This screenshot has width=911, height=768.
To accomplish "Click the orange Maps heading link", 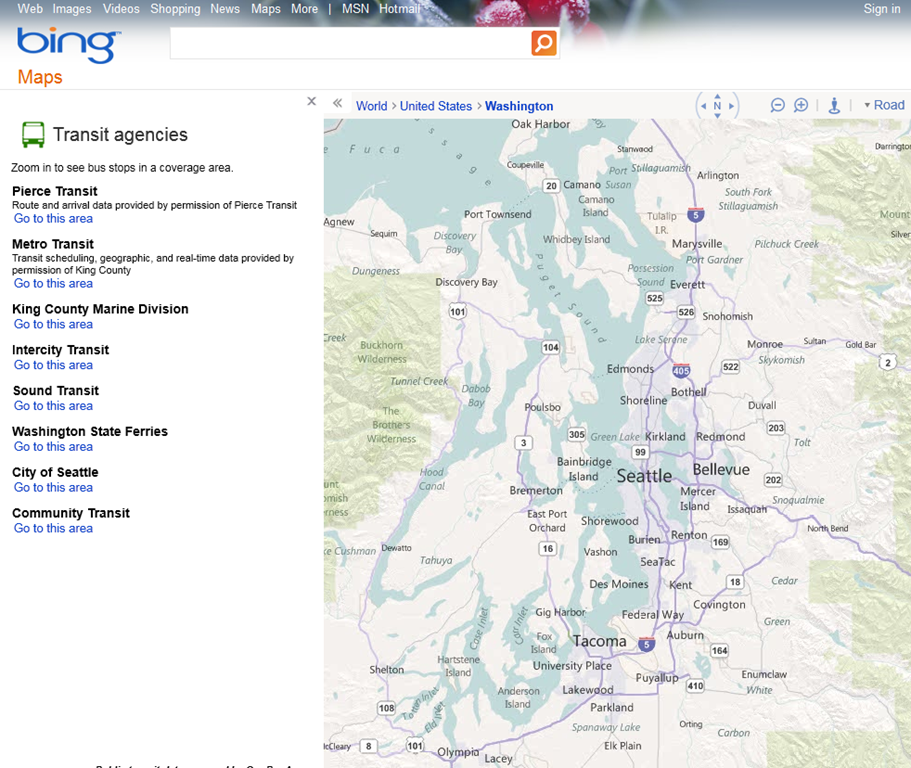I will point(40,77).
